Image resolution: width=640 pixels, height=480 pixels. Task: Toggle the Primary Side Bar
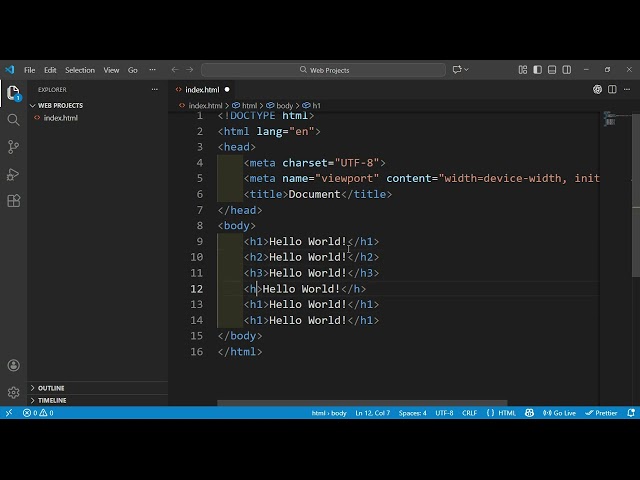coord(538,70)
